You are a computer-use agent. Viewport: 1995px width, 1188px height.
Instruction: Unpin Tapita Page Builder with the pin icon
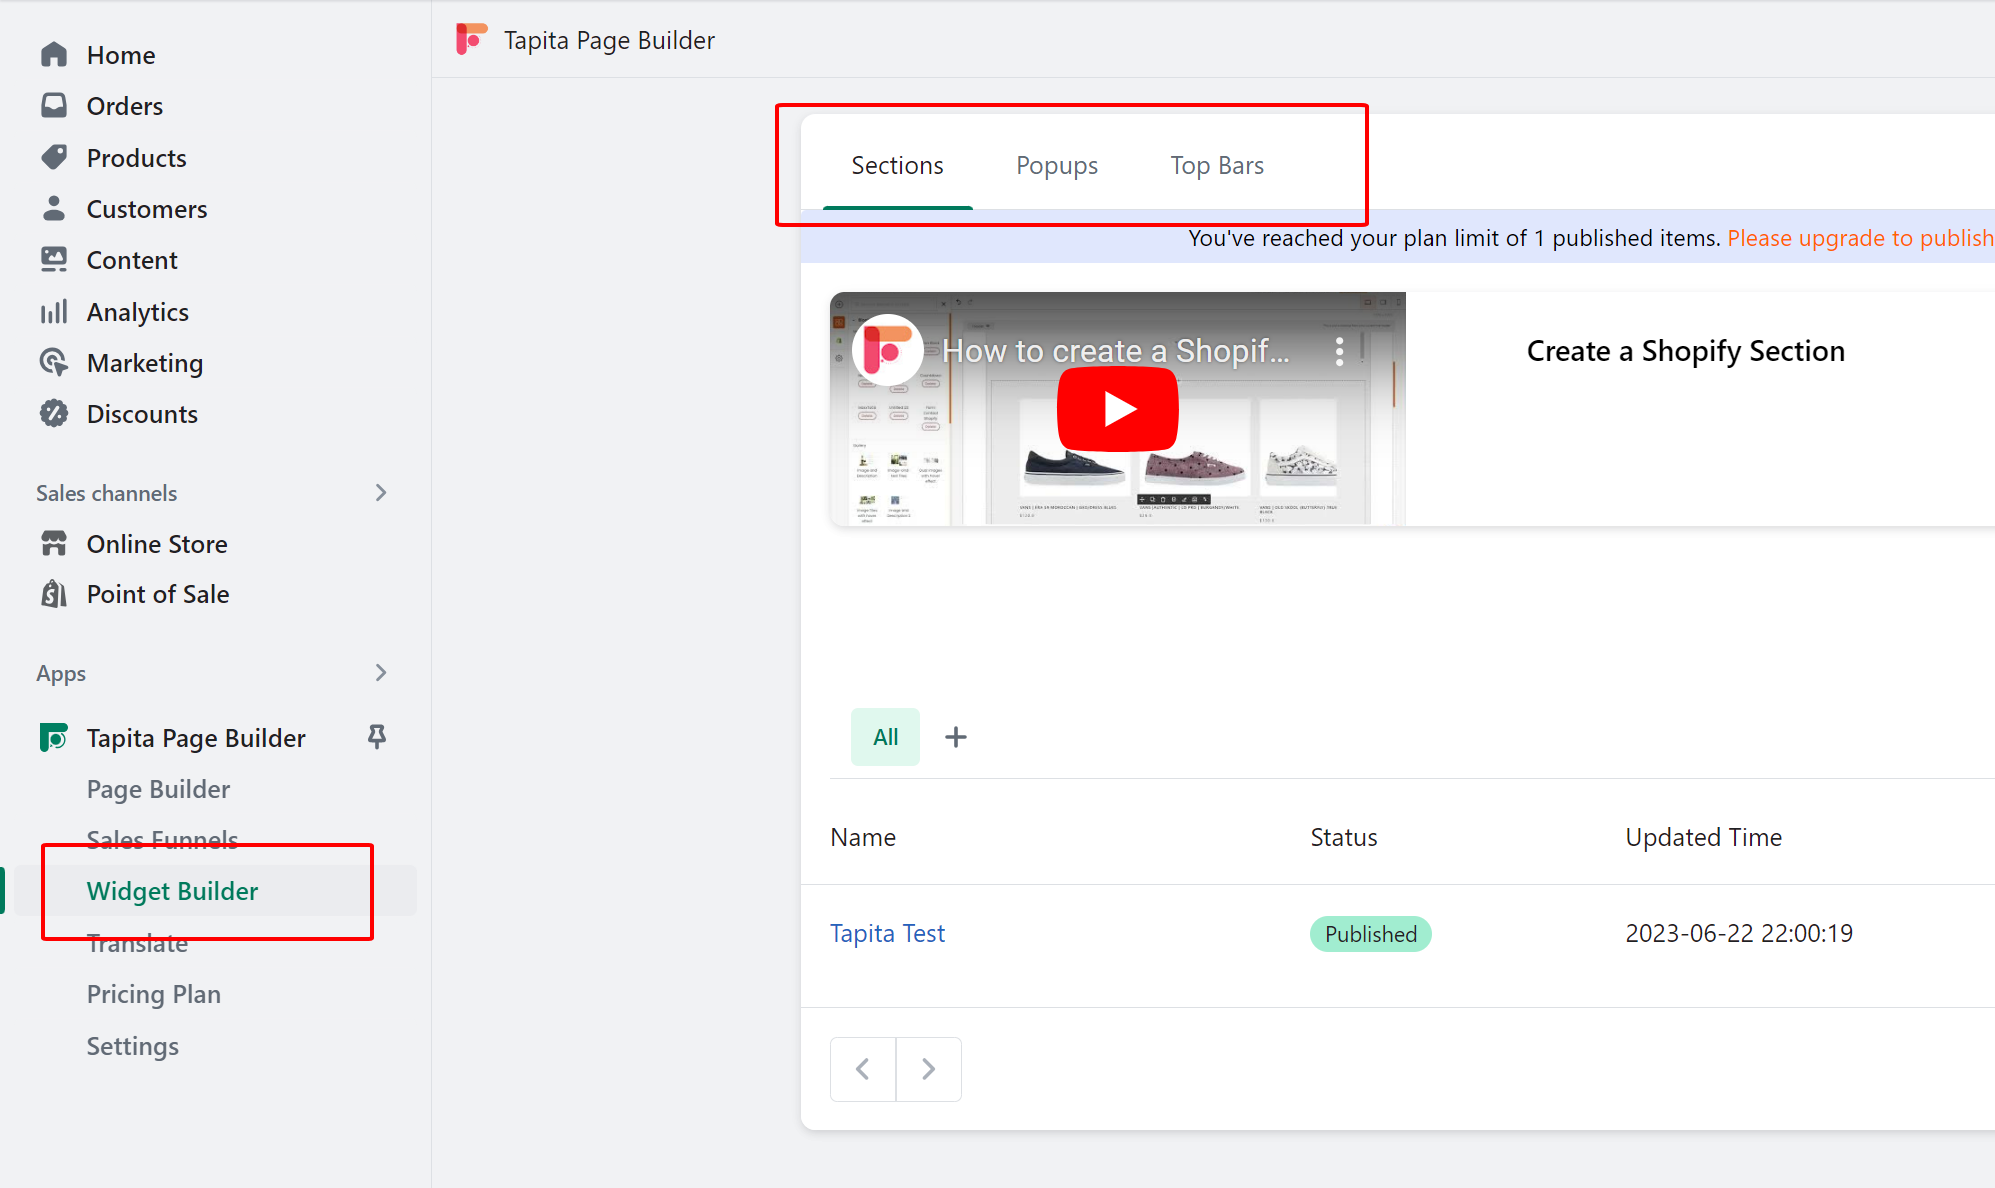point(377,737)
